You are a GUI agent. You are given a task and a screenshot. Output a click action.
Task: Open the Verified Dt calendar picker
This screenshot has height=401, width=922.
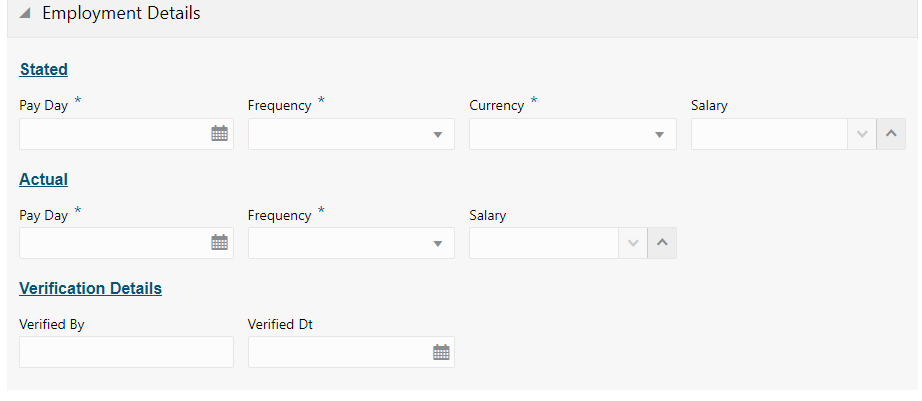pyautogui.click(x=441, y=352)
